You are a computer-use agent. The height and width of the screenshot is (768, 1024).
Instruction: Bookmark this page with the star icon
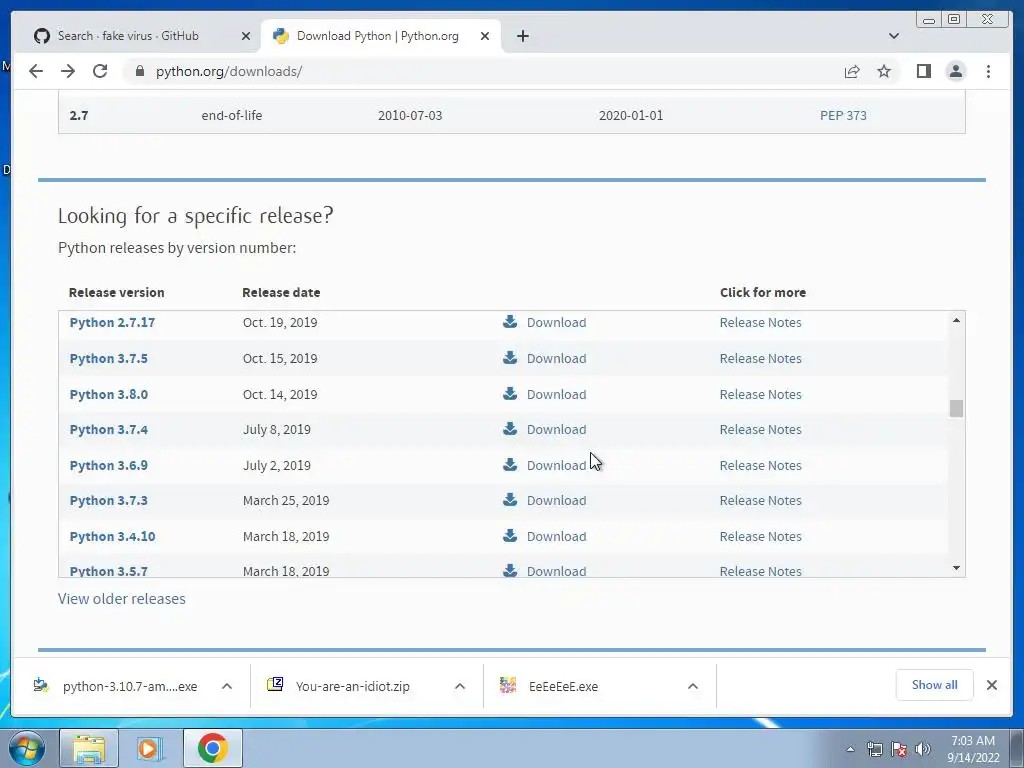pyautogui.click(x=884, y=71)
